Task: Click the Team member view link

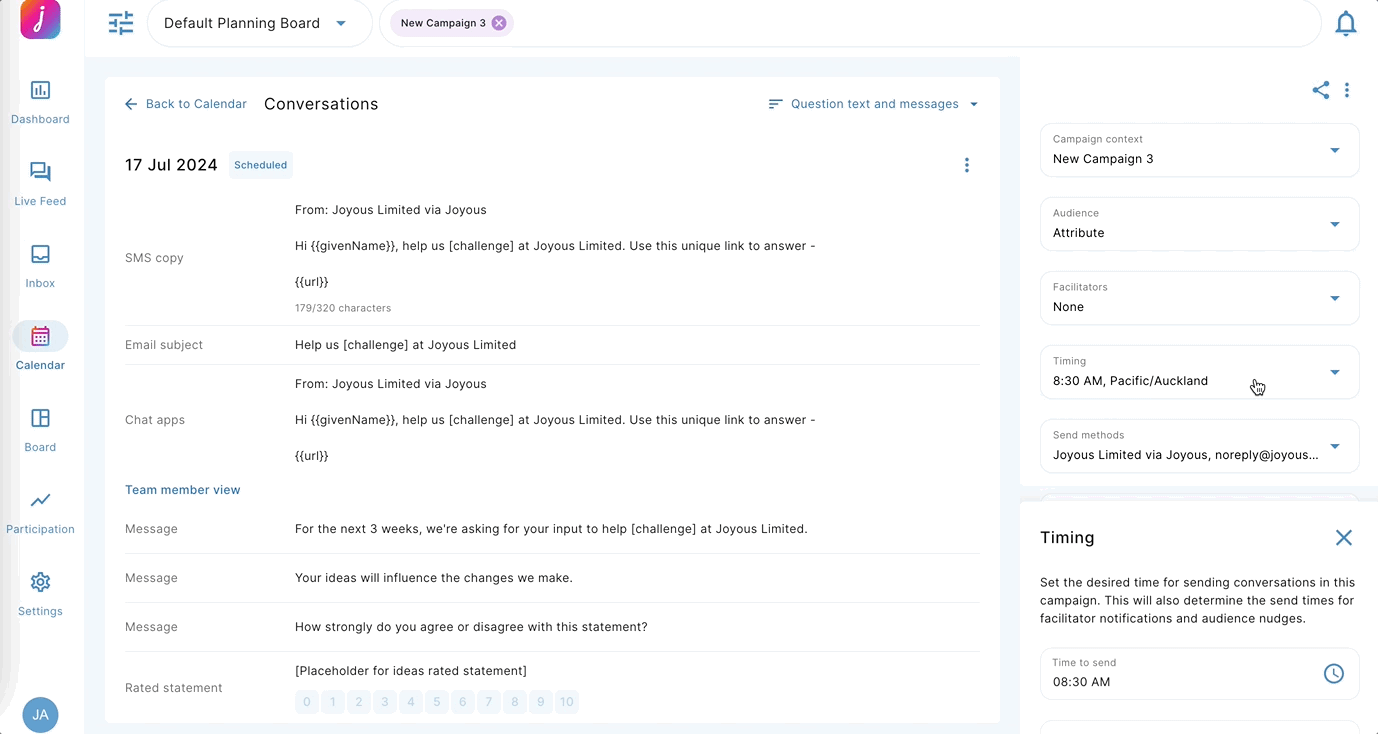Action: click(183, 490)
